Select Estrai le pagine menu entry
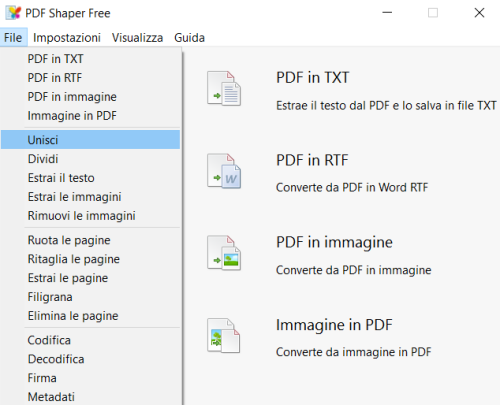This screenshot has width=500, height=405. (90, 278)
